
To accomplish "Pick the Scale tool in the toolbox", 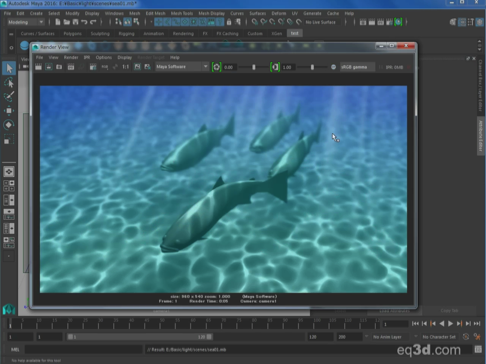I will (x=9, y=139).
